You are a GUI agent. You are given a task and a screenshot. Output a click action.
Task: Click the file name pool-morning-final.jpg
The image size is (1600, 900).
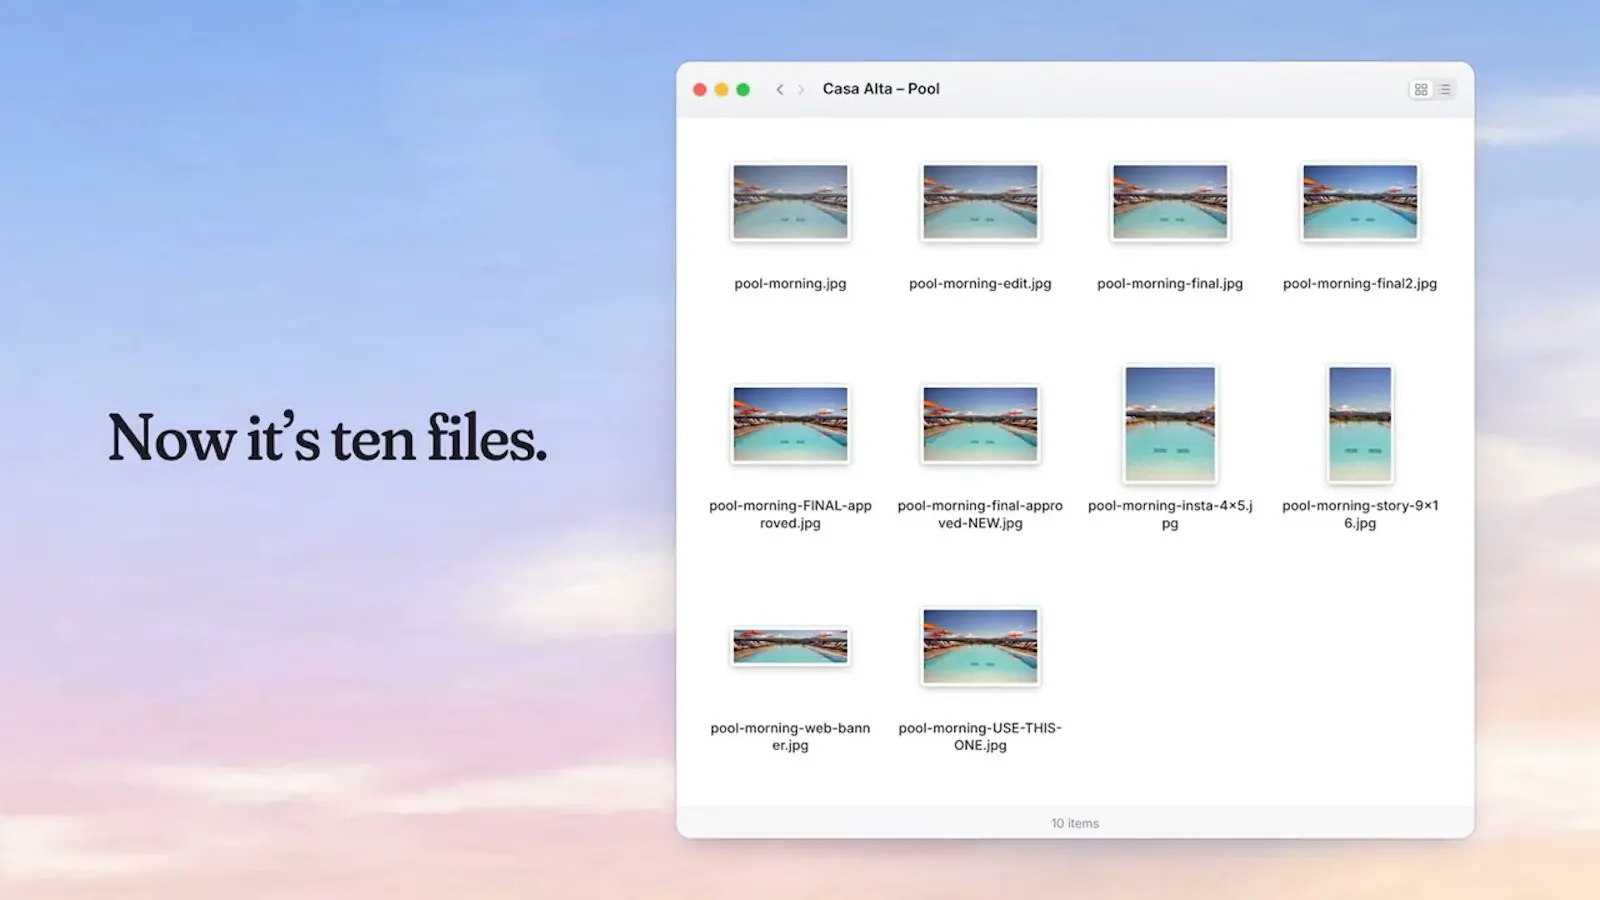[1170, 284]
